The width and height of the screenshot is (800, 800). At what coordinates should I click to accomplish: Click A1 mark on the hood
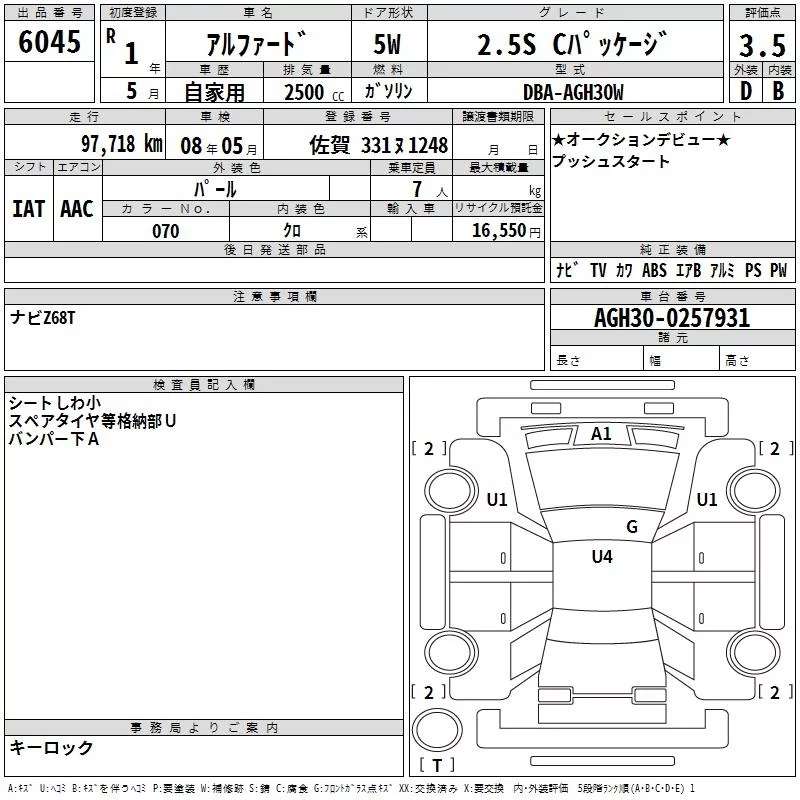point(601,434)
